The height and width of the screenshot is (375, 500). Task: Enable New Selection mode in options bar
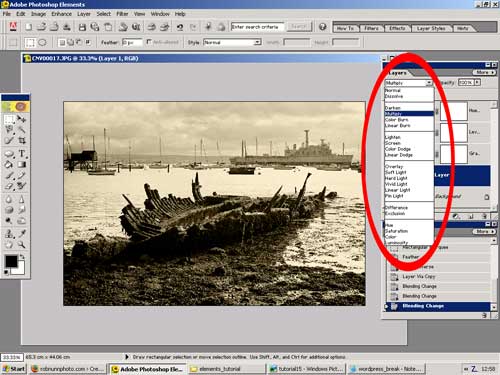[x=62, y=42]
